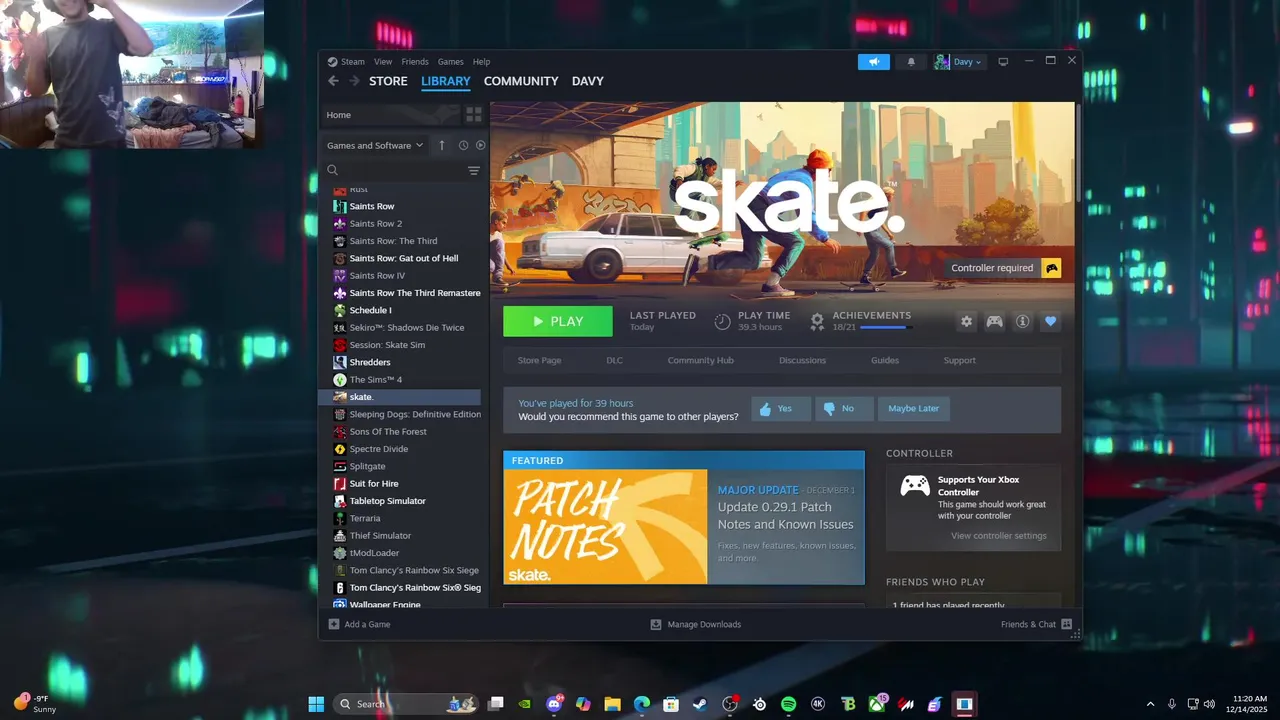Open controller layout icon for skate.
The image size is (1280, 720).
tap(994, 321)
